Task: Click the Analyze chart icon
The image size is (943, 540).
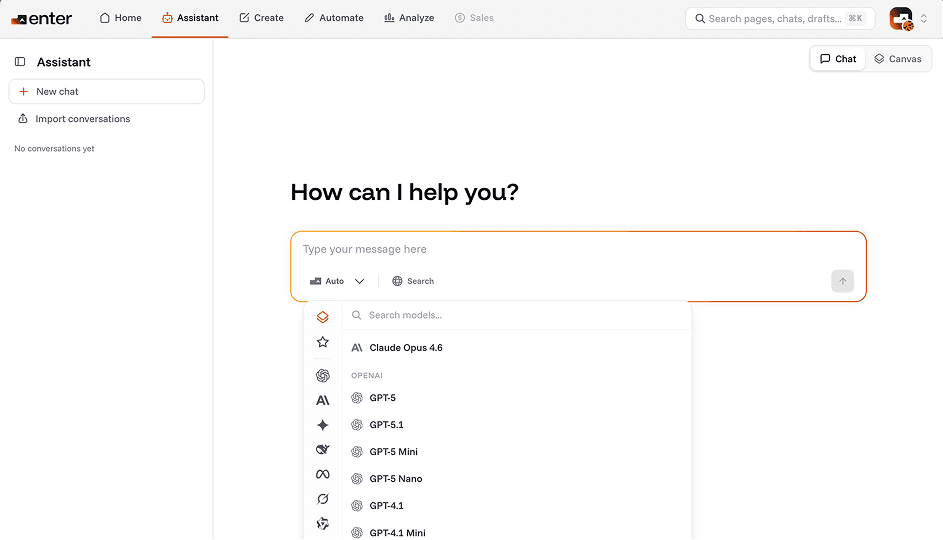Action: pyautogui.click(x=389, y=18)
